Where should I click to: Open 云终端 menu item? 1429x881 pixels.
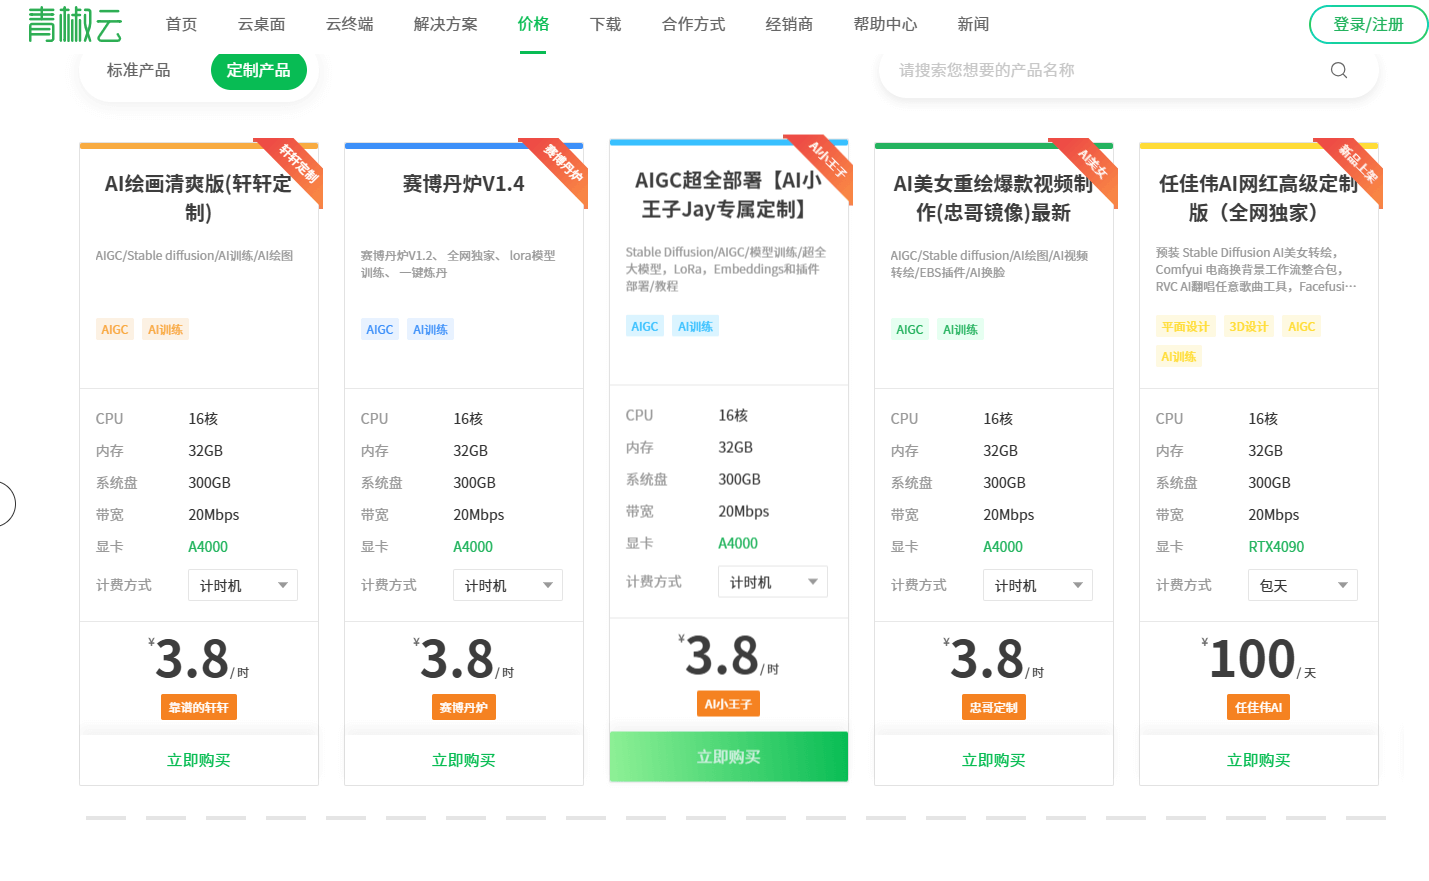349,24
